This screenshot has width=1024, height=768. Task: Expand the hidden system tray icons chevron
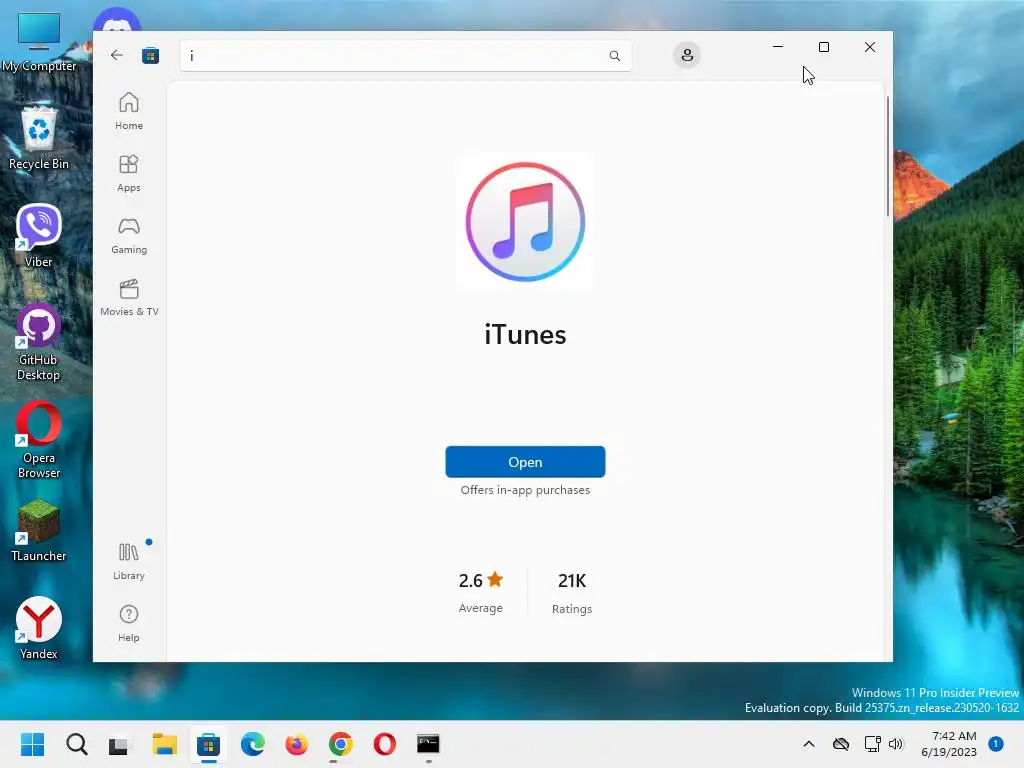tap(808, 744)
